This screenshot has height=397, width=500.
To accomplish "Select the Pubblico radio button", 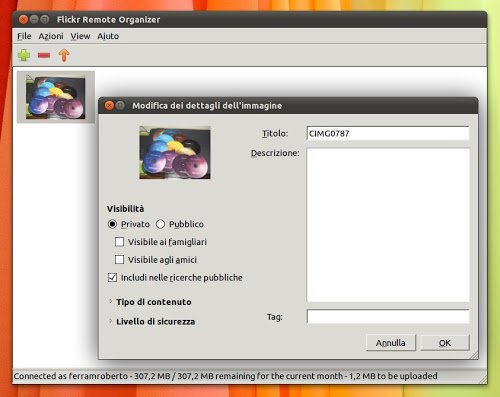I will coord(160,224).
